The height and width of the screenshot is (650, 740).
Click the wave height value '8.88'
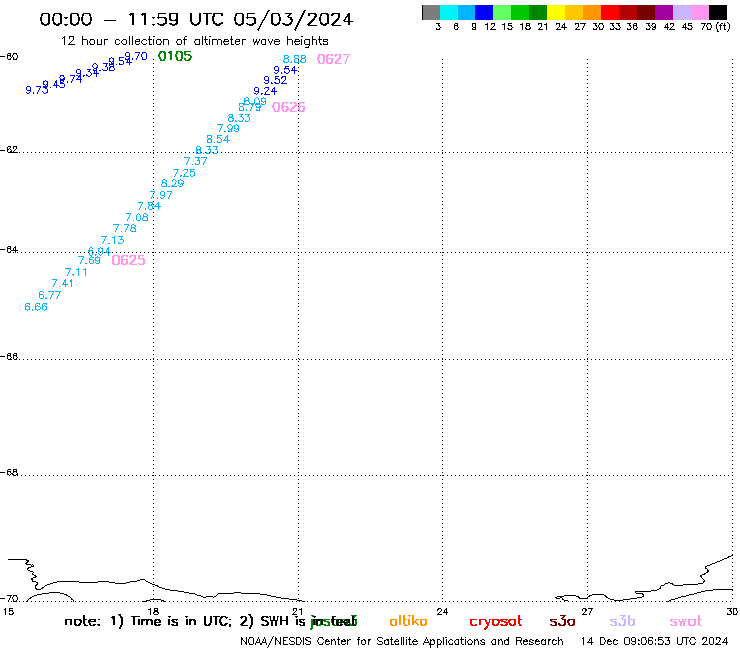[x=294, y=59]
